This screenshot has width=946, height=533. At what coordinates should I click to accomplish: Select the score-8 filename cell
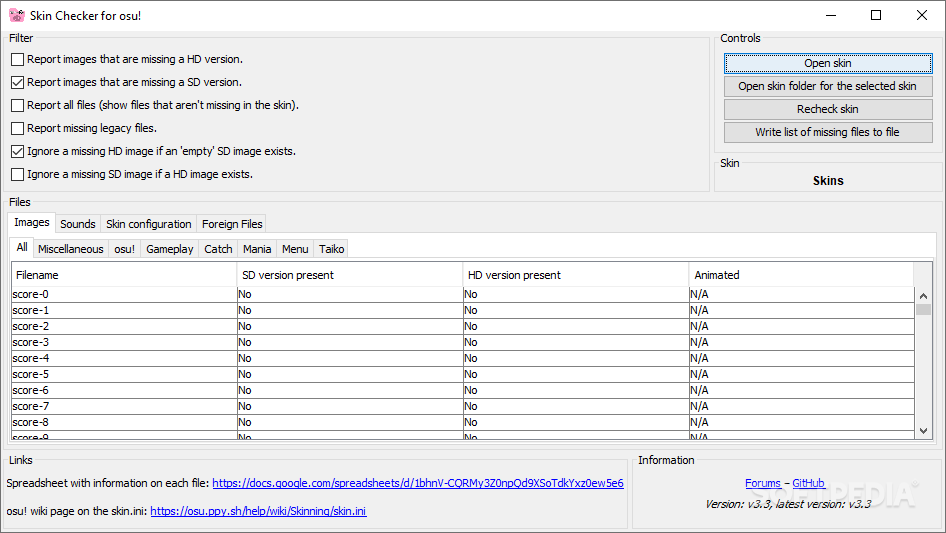(124, 422)
